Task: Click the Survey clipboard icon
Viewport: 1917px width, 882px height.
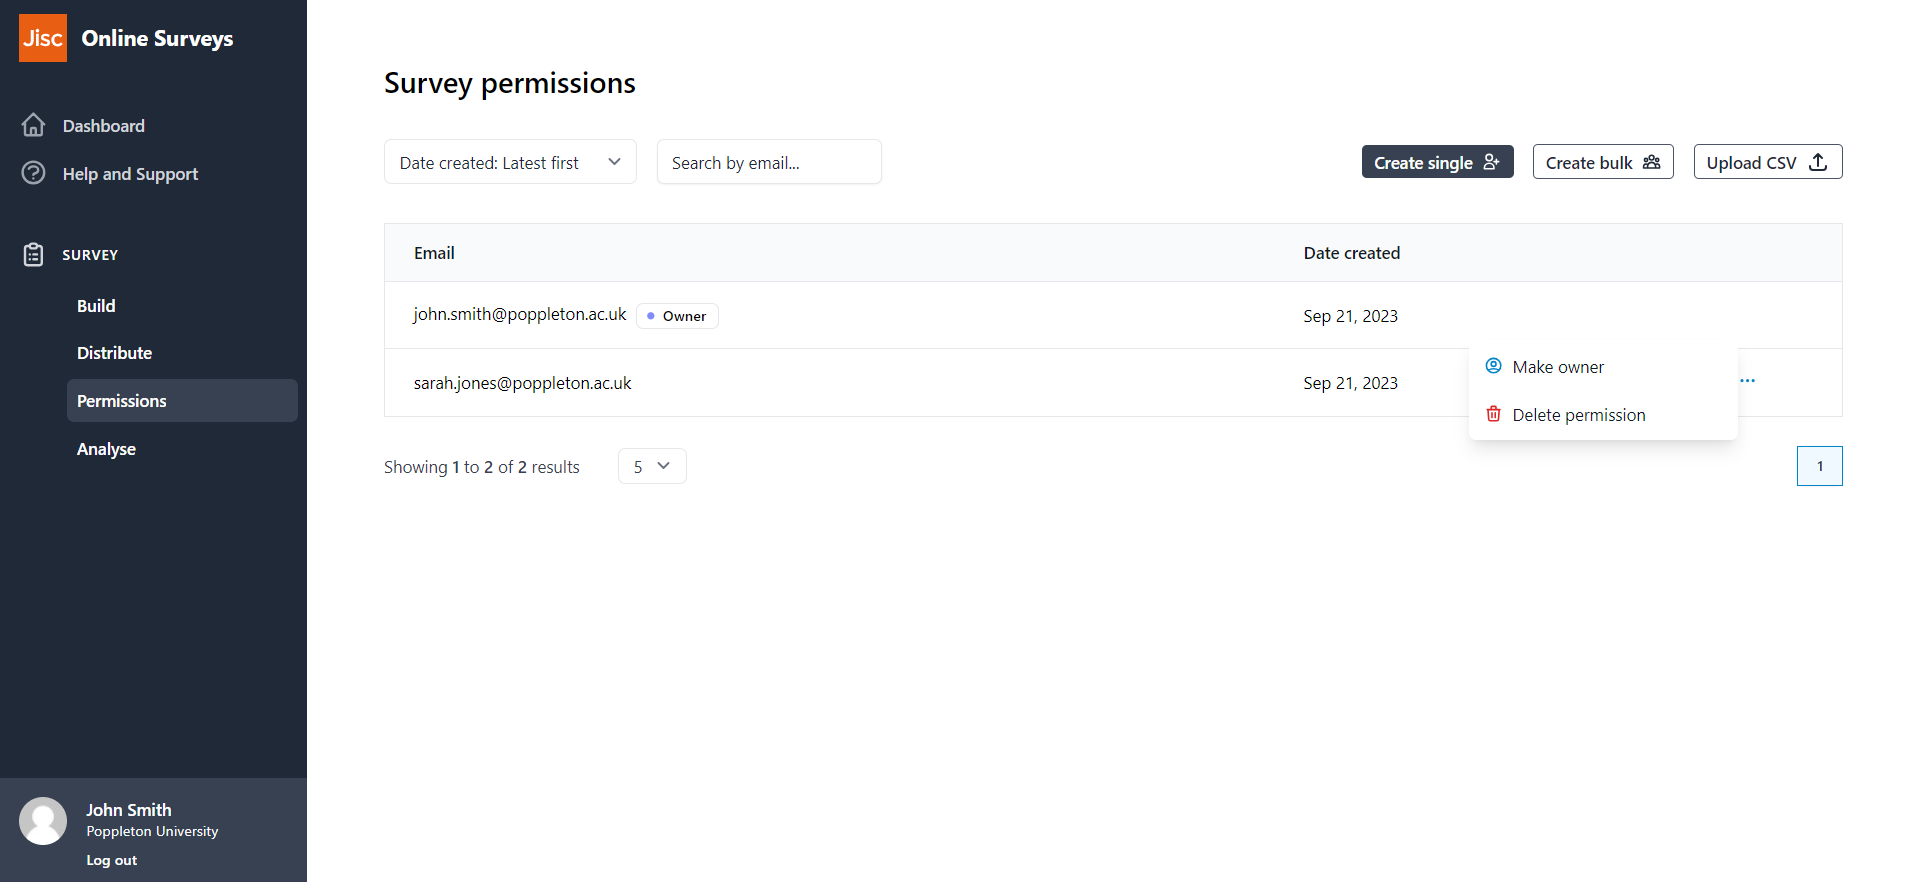Action: [x=33, y=254]
